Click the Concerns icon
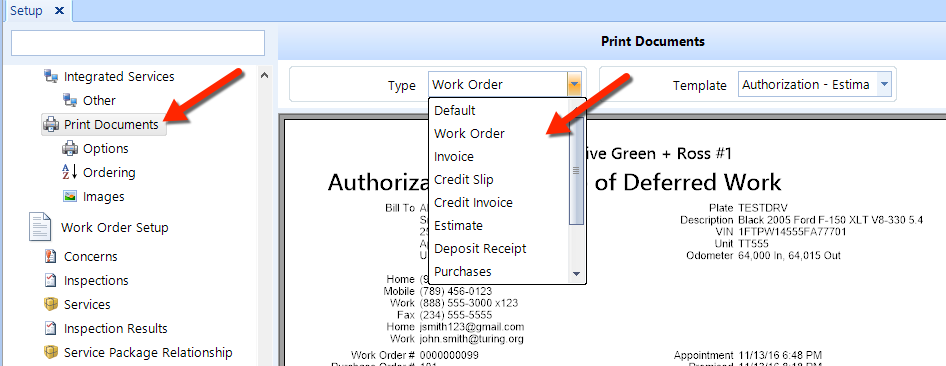 (51, 256)
